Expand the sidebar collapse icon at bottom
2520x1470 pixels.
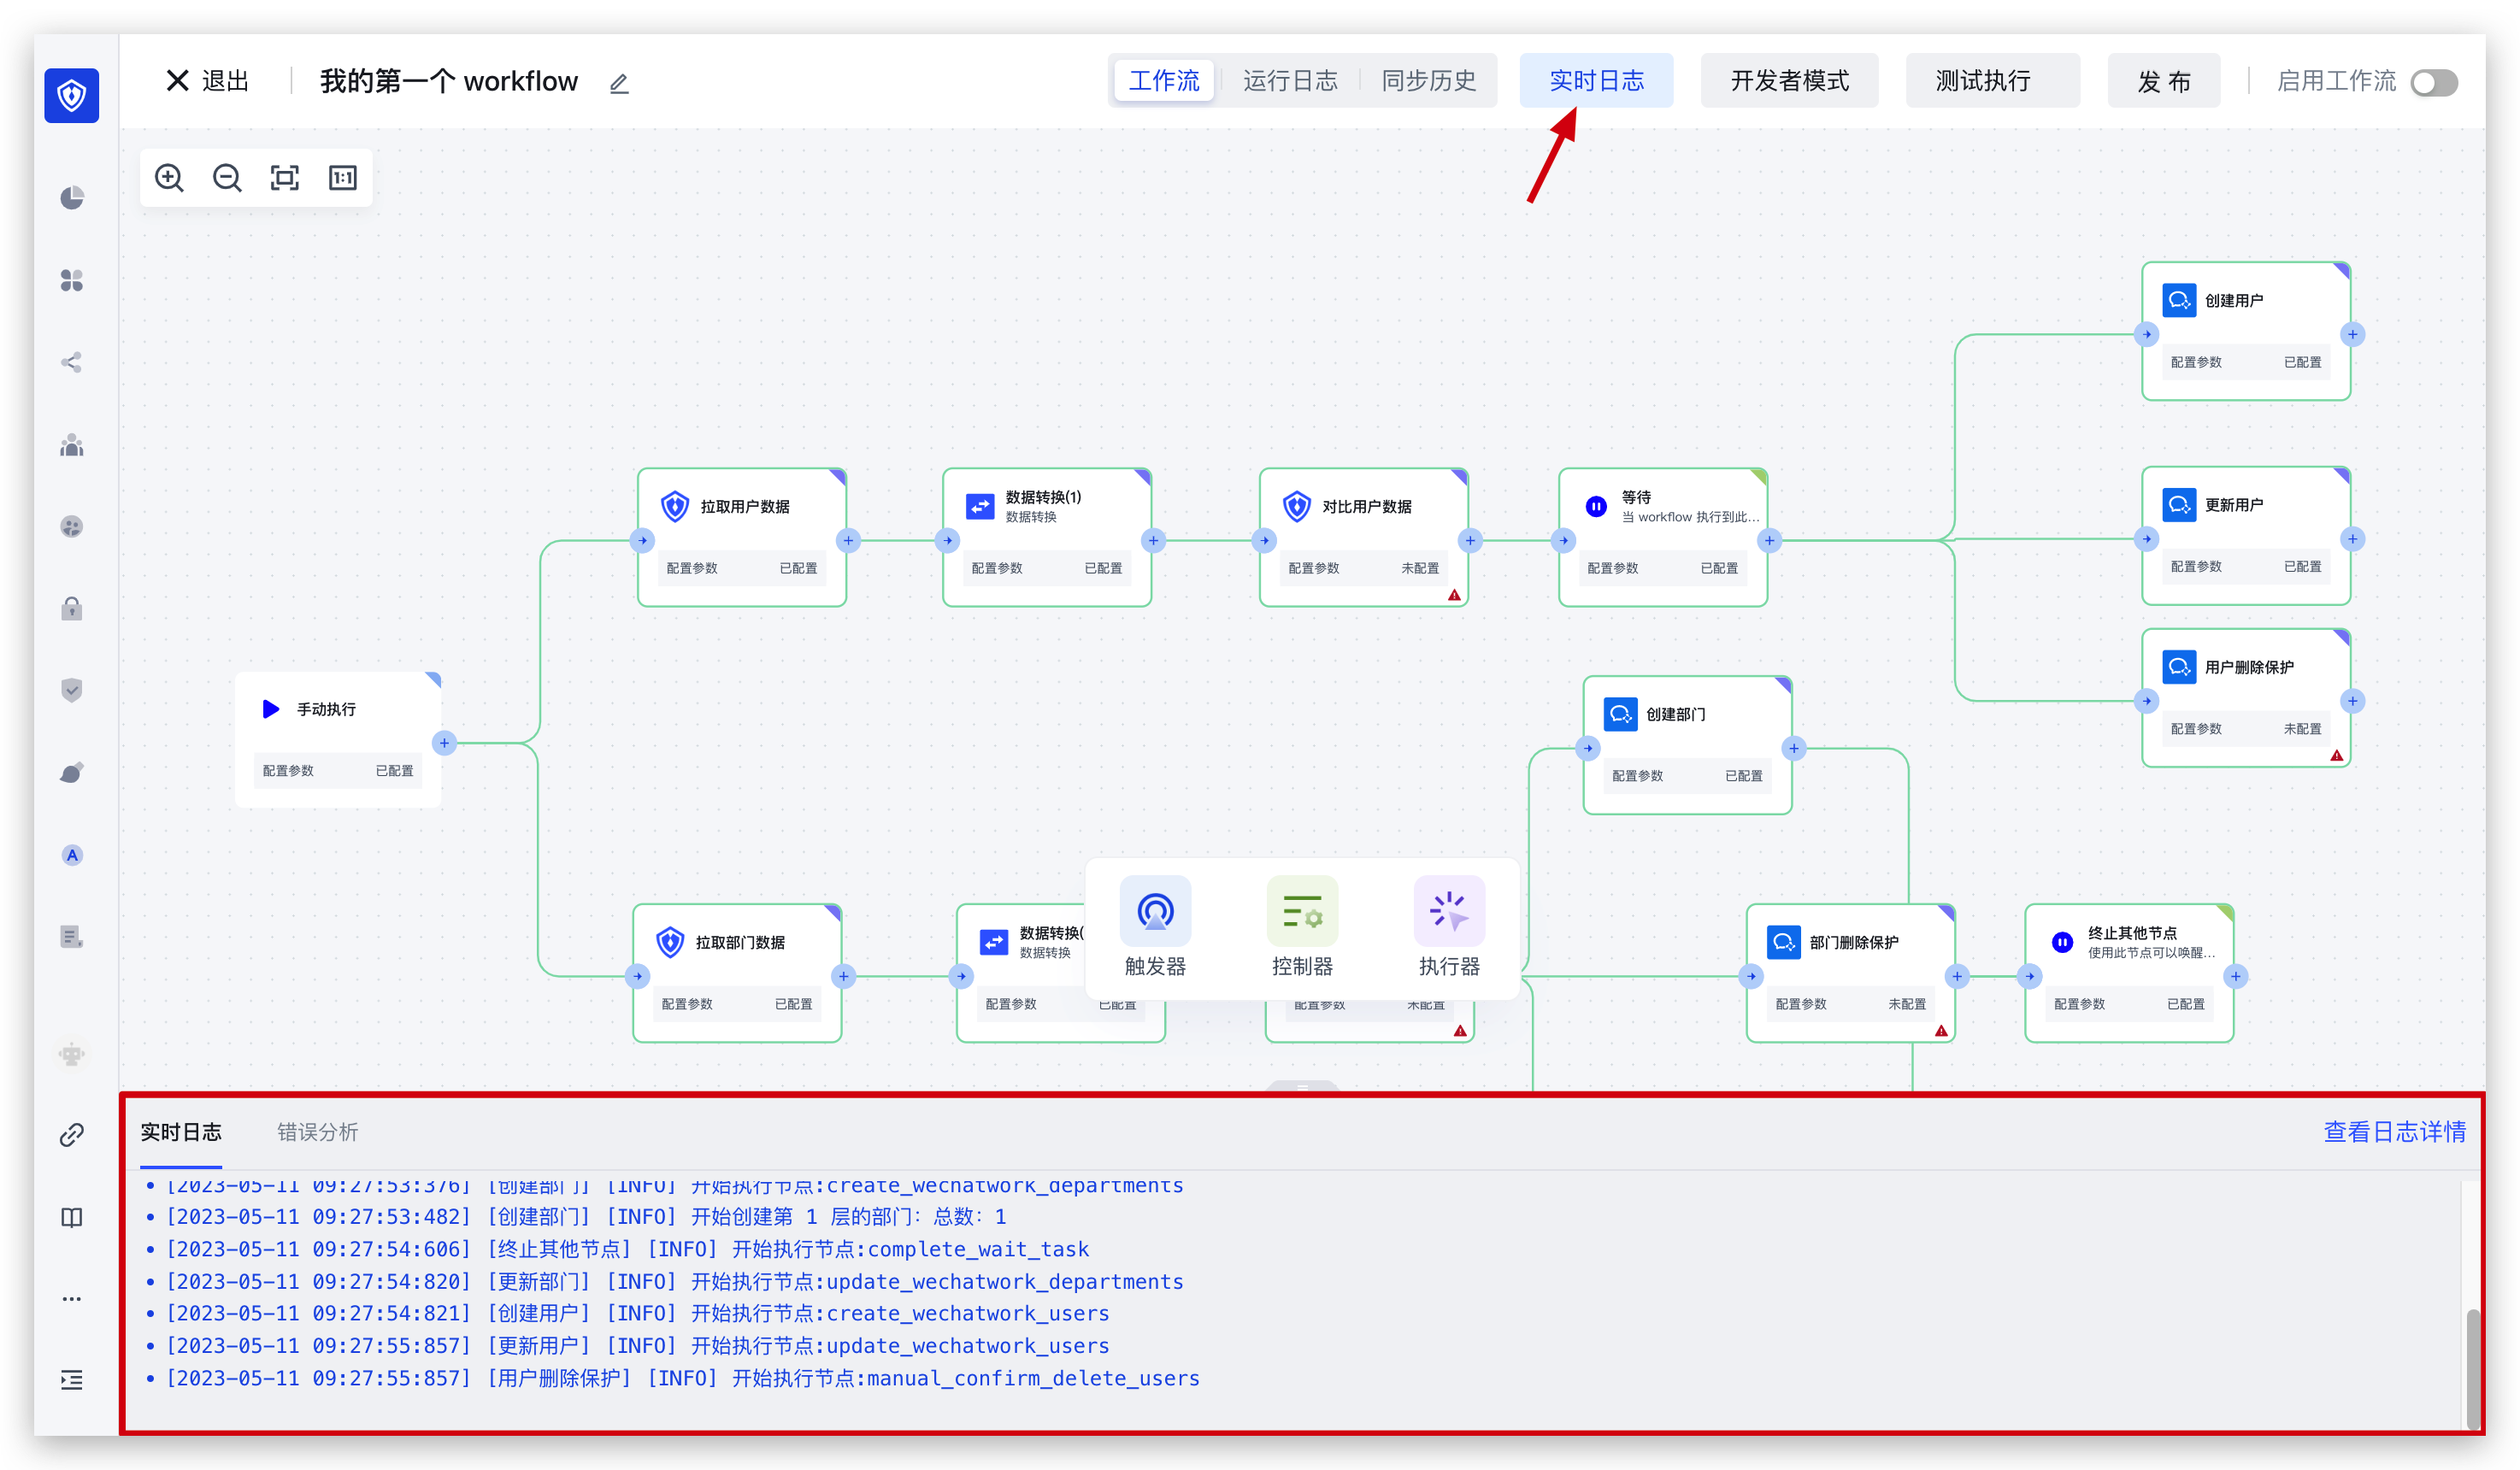pyautogui.click(x=72, y=1380)
